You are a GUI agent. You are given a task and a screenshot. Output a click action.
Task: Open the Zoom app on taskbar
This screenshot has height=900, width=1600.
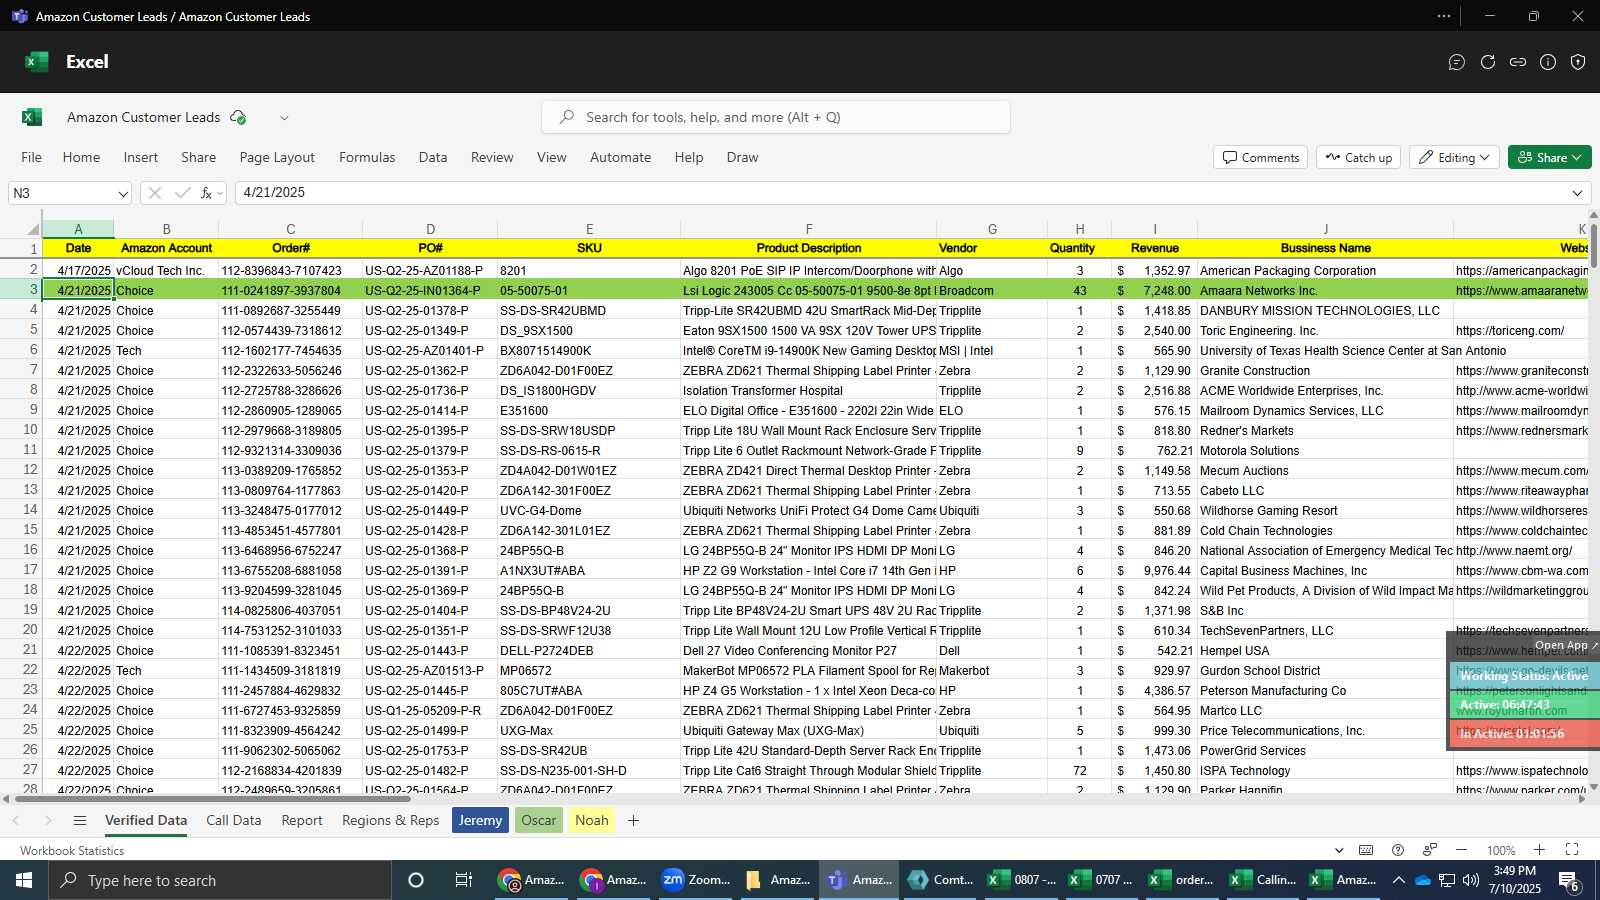tap(696, 880)
